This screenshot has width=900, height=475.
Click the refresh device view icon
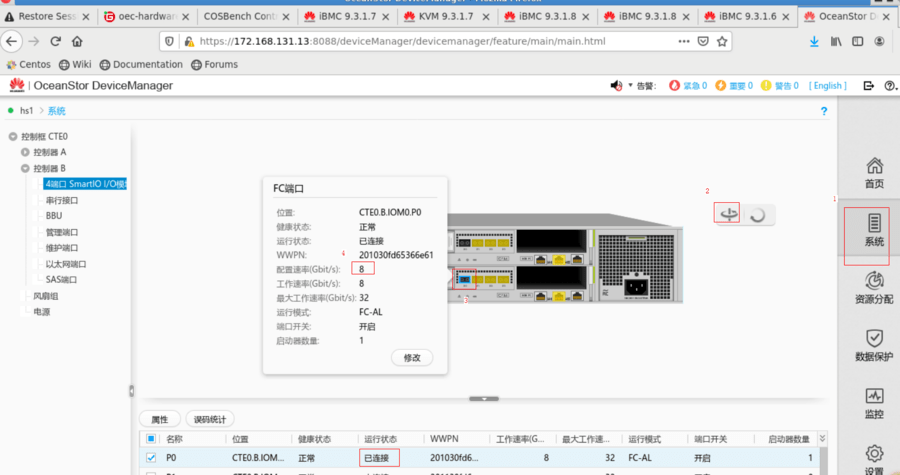(x=759, y=214)
